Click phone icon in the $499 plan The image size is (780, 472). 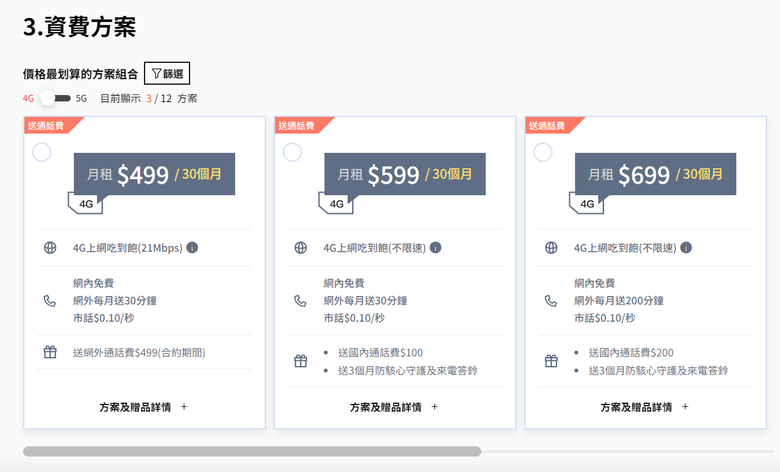click(50, 300)
